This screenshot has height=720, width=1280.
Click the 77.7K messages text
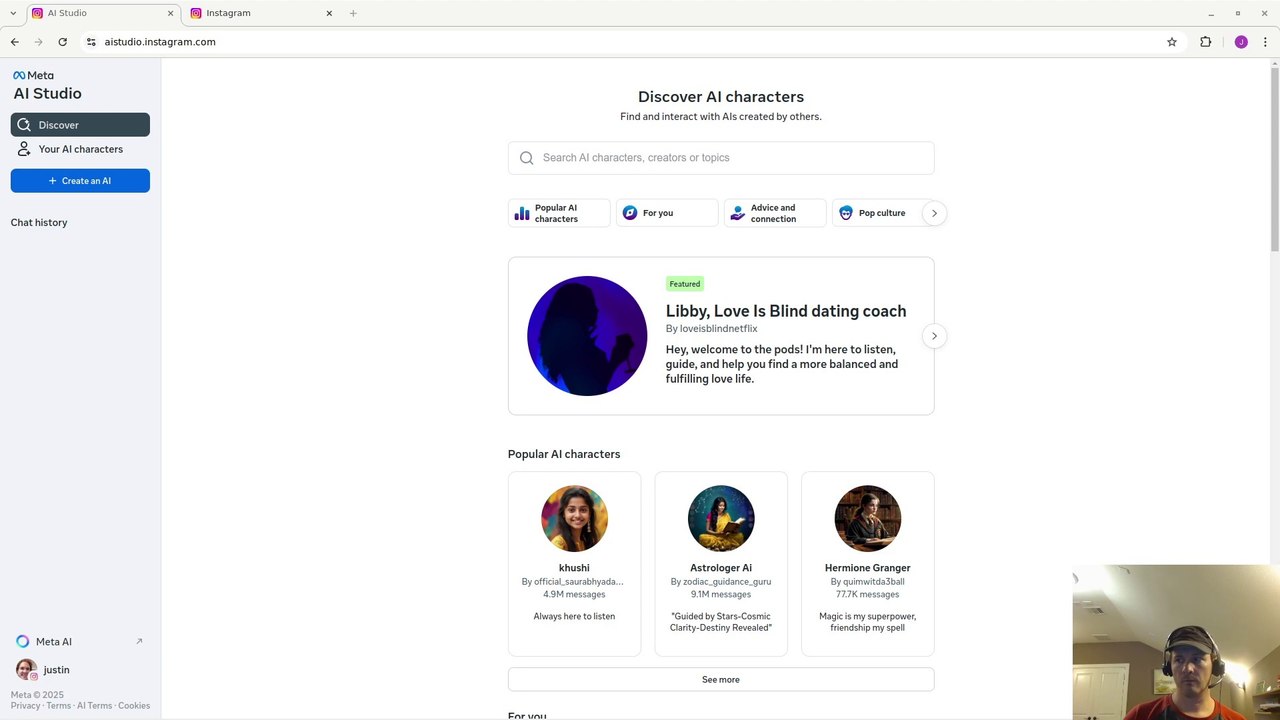(868, 595)
